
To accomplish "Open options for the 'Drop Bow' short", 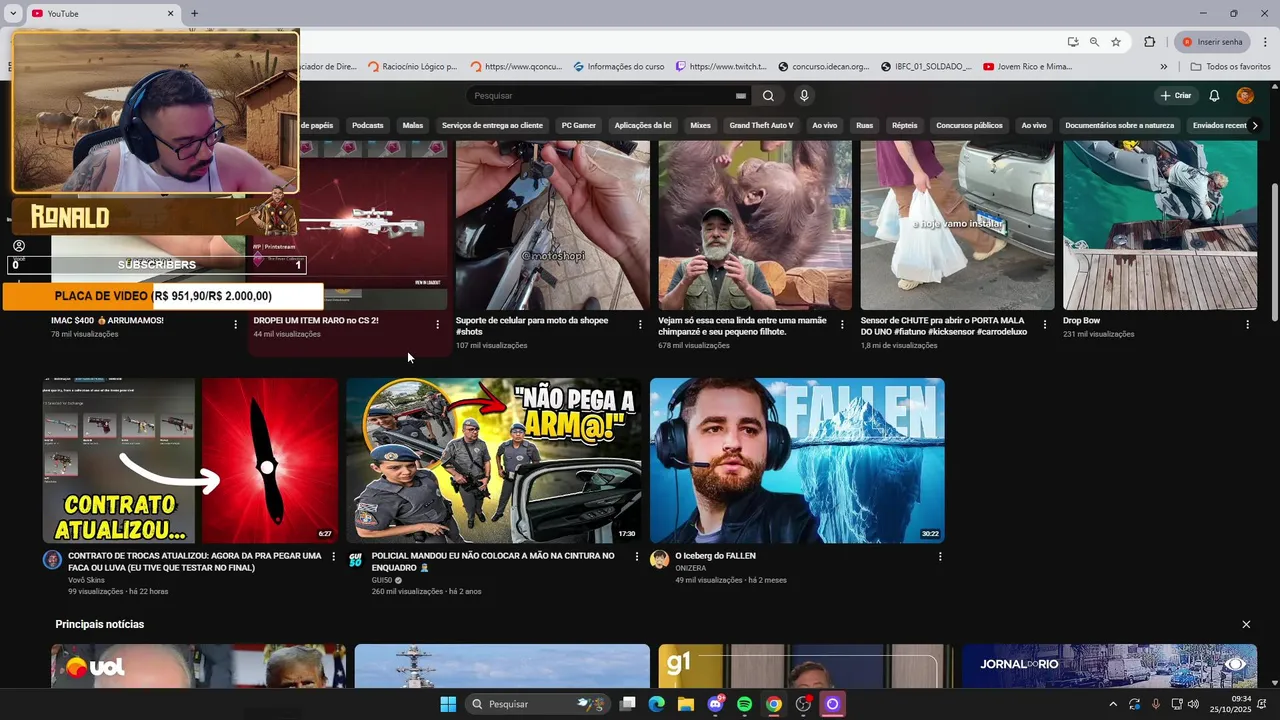I will click(x=1247, y=325).
